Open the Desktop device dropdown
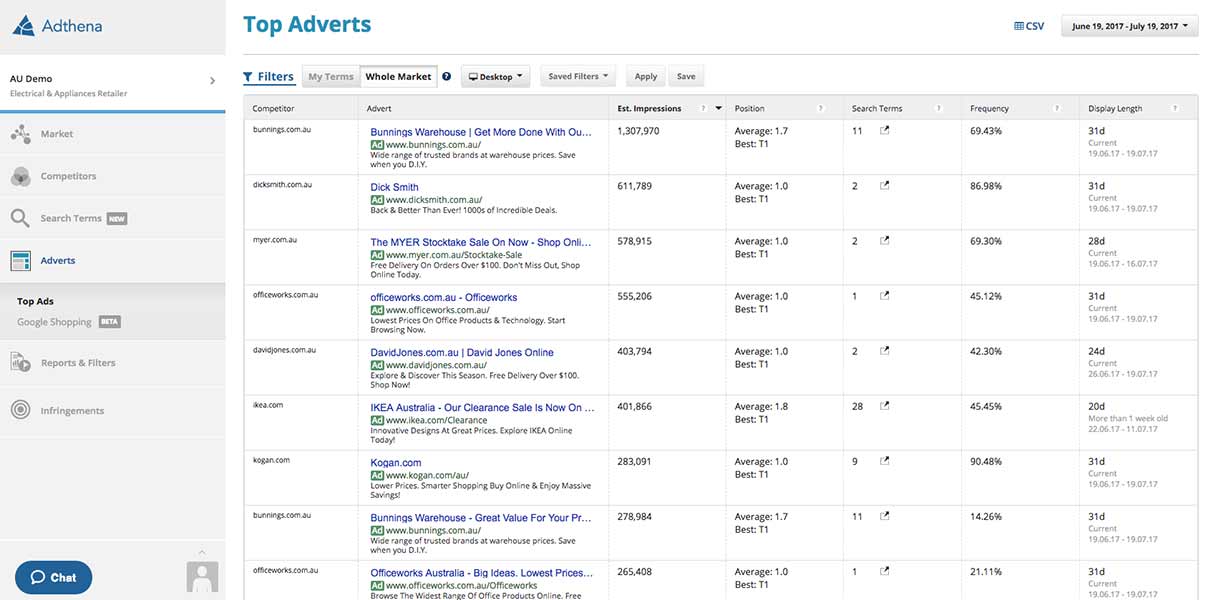Image resolution: width=1216 pixels, height=600 pixels. (x=496, y=77)
